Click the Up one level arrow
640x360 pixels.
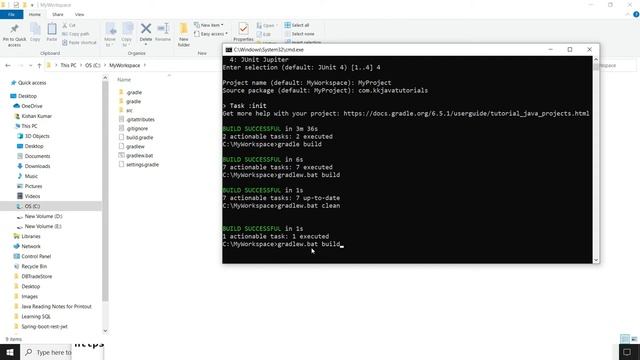coord(39,65)
